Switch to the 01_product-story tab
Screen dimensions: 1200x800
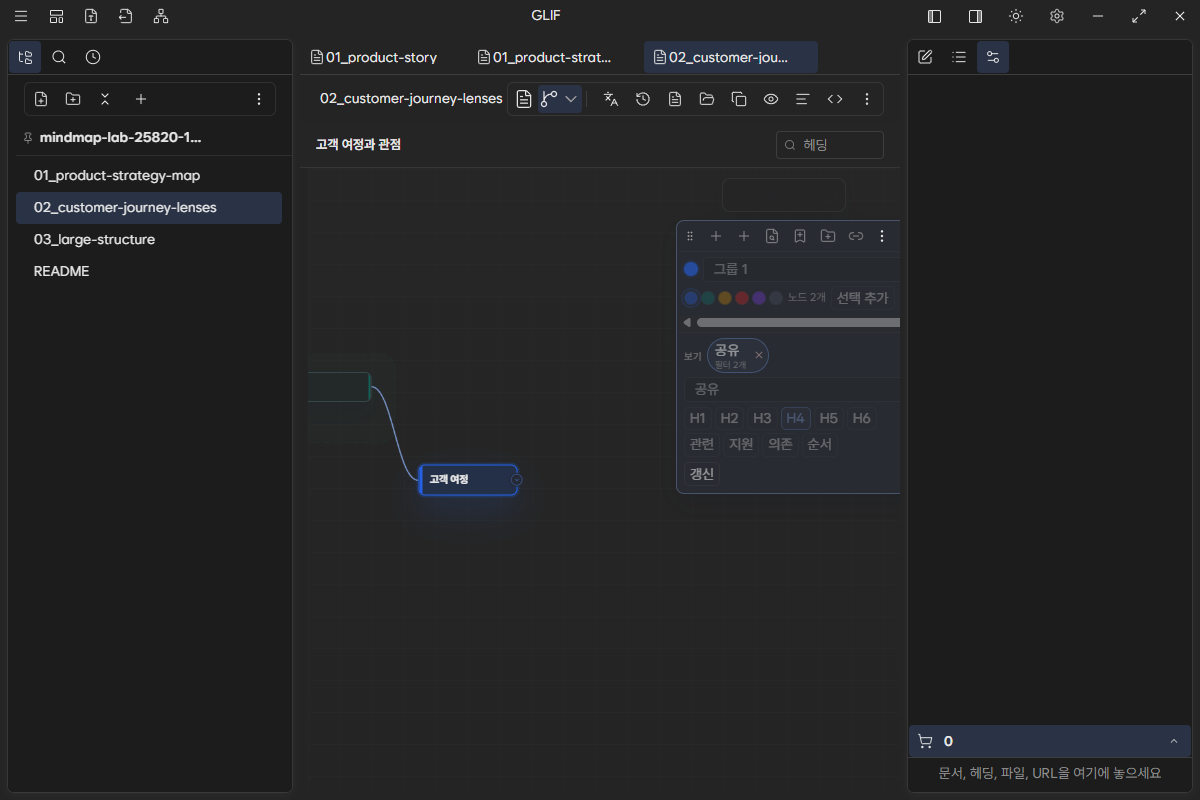point(383,57)
